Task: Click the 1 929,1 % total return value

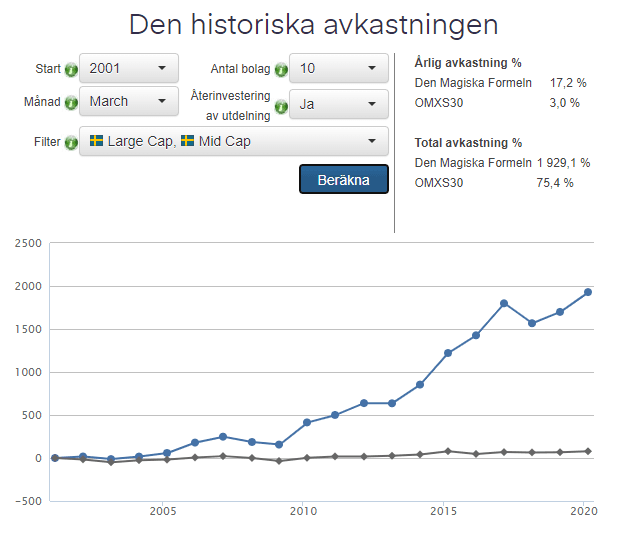Action: 563,162
